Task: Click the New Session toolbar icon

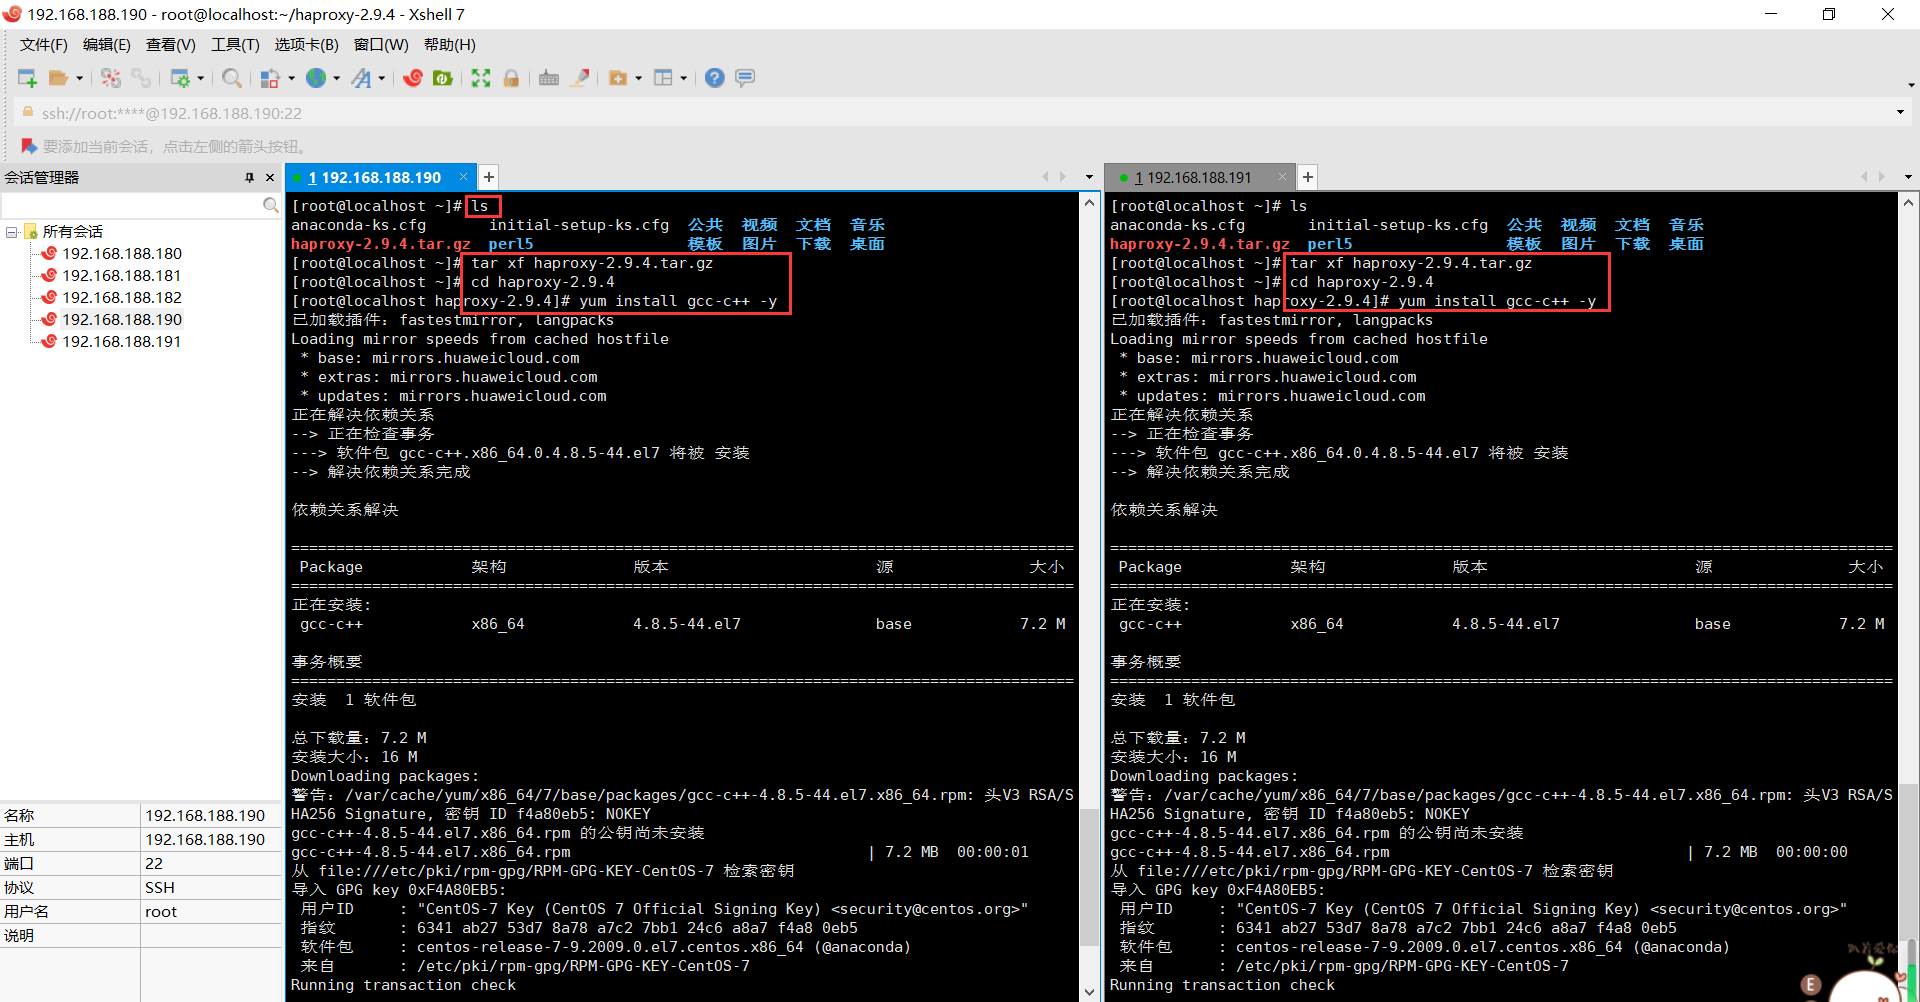Action: coord(27,78)
